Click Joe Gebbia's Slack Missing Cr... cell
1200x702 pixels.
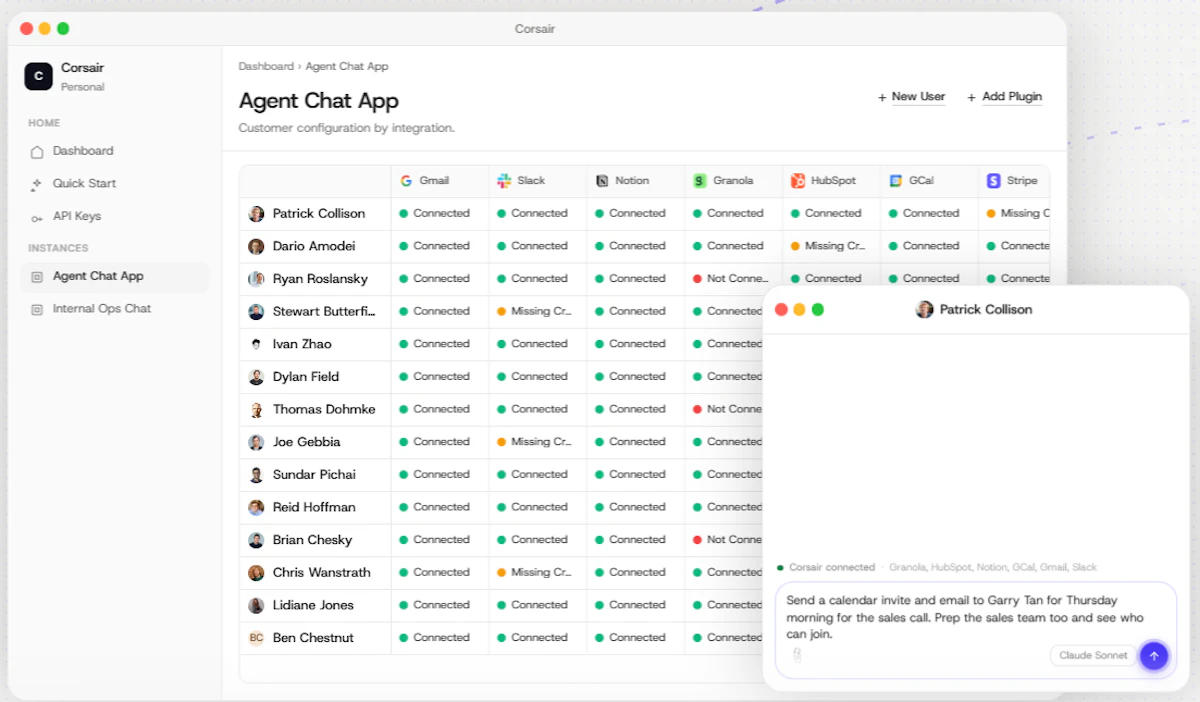coord(539,442)
